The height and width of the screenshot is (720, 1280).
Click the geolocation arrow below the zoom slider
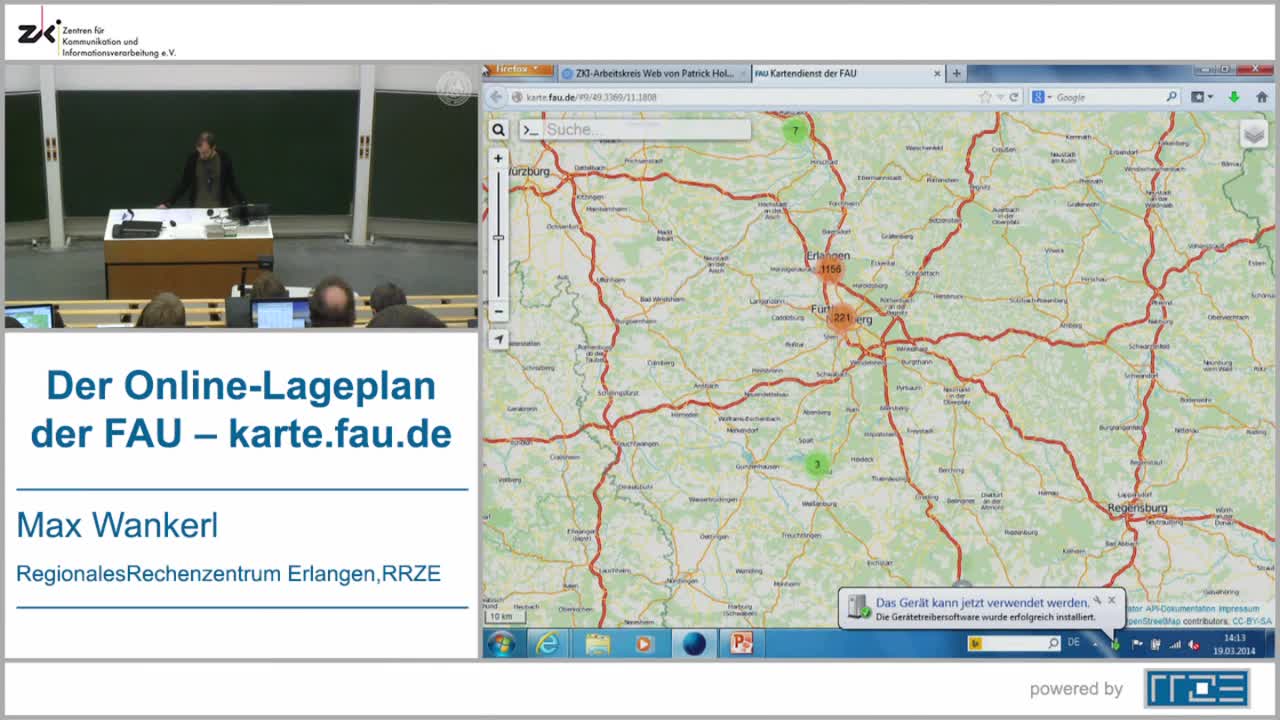[x=498, y=340]
